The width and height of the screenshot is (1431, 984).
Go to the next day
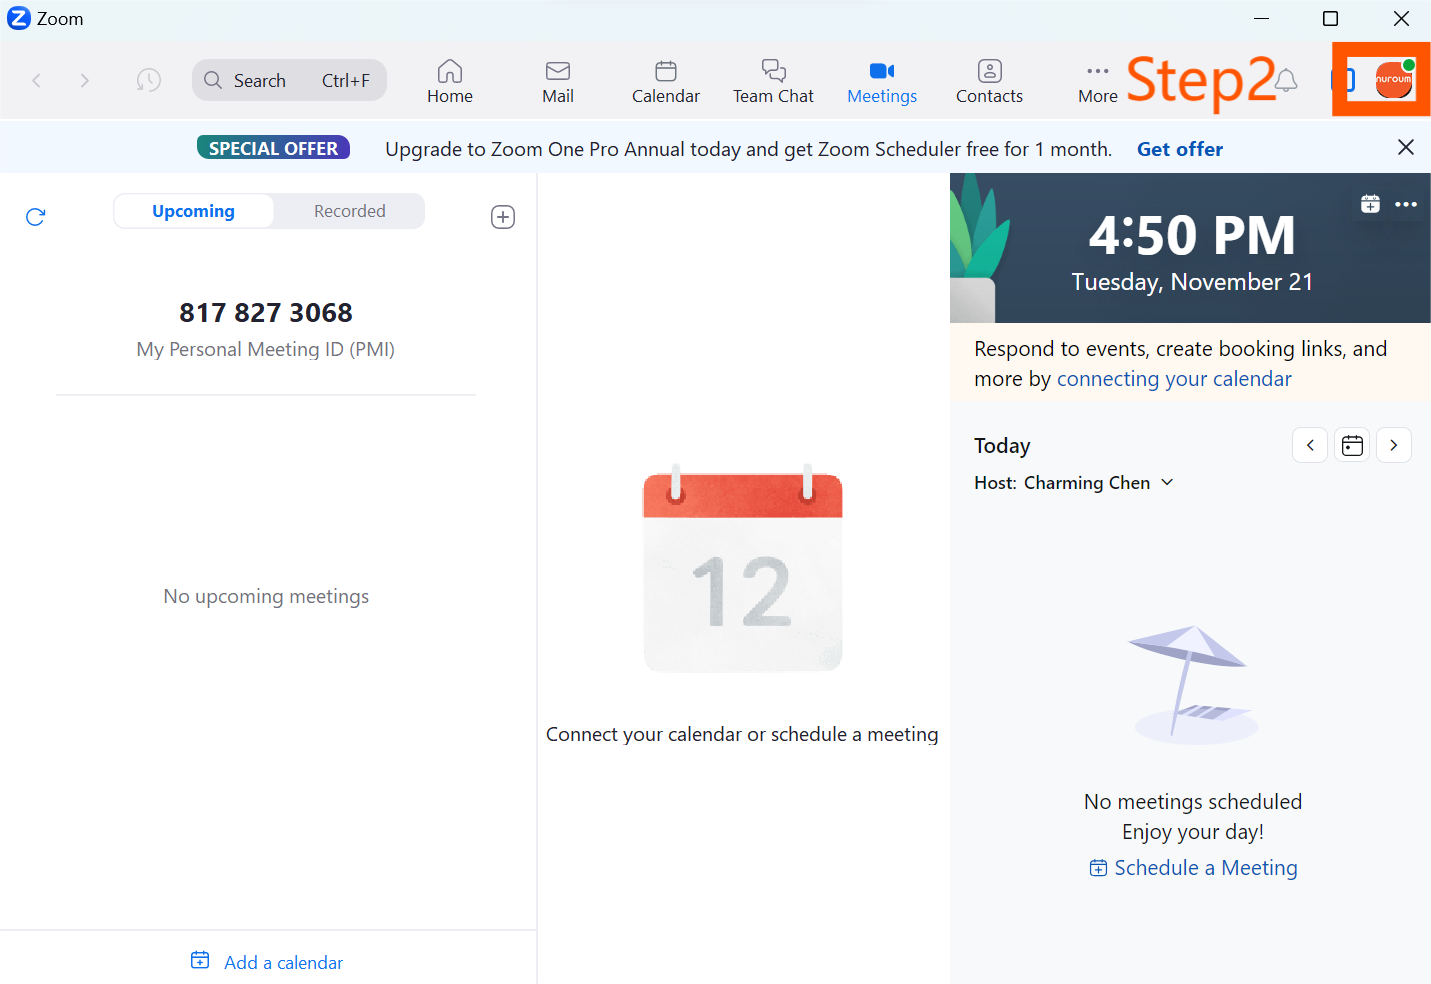coord(1394,445)
